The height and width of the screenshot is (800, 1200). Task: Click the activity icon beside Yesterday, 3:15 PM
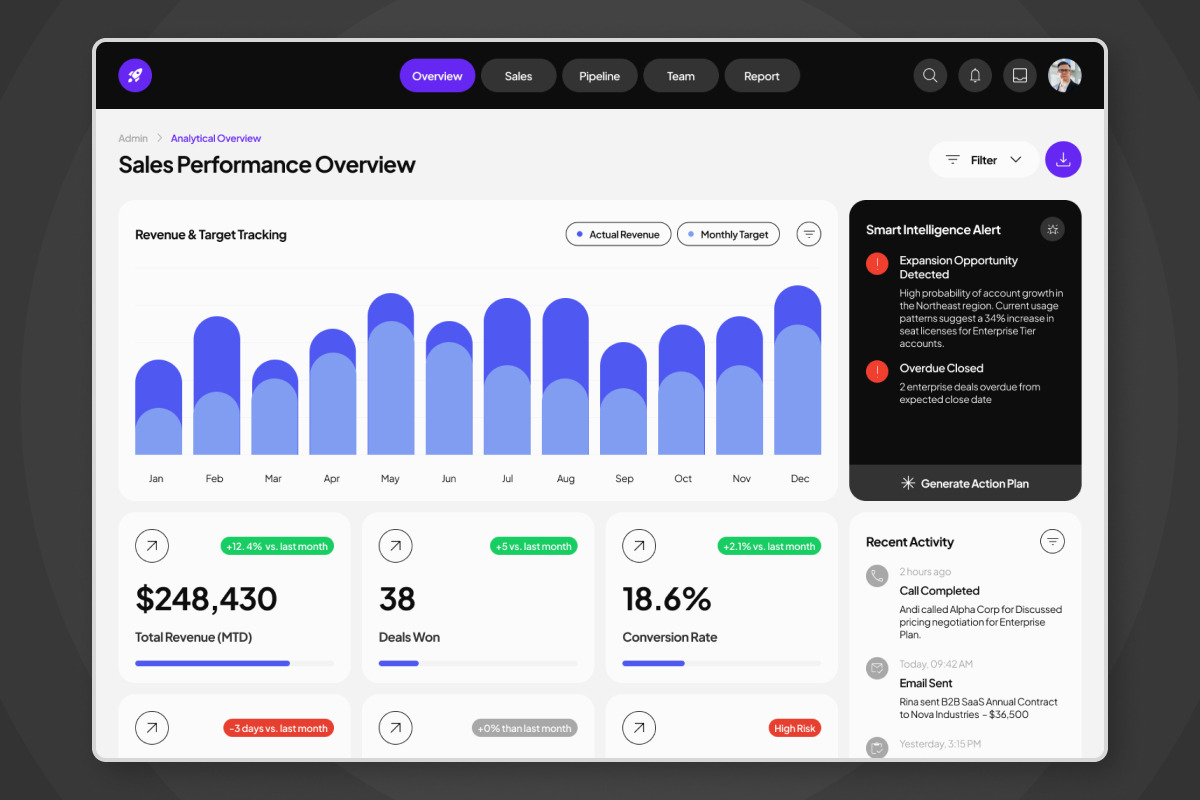tap(877, 747)
